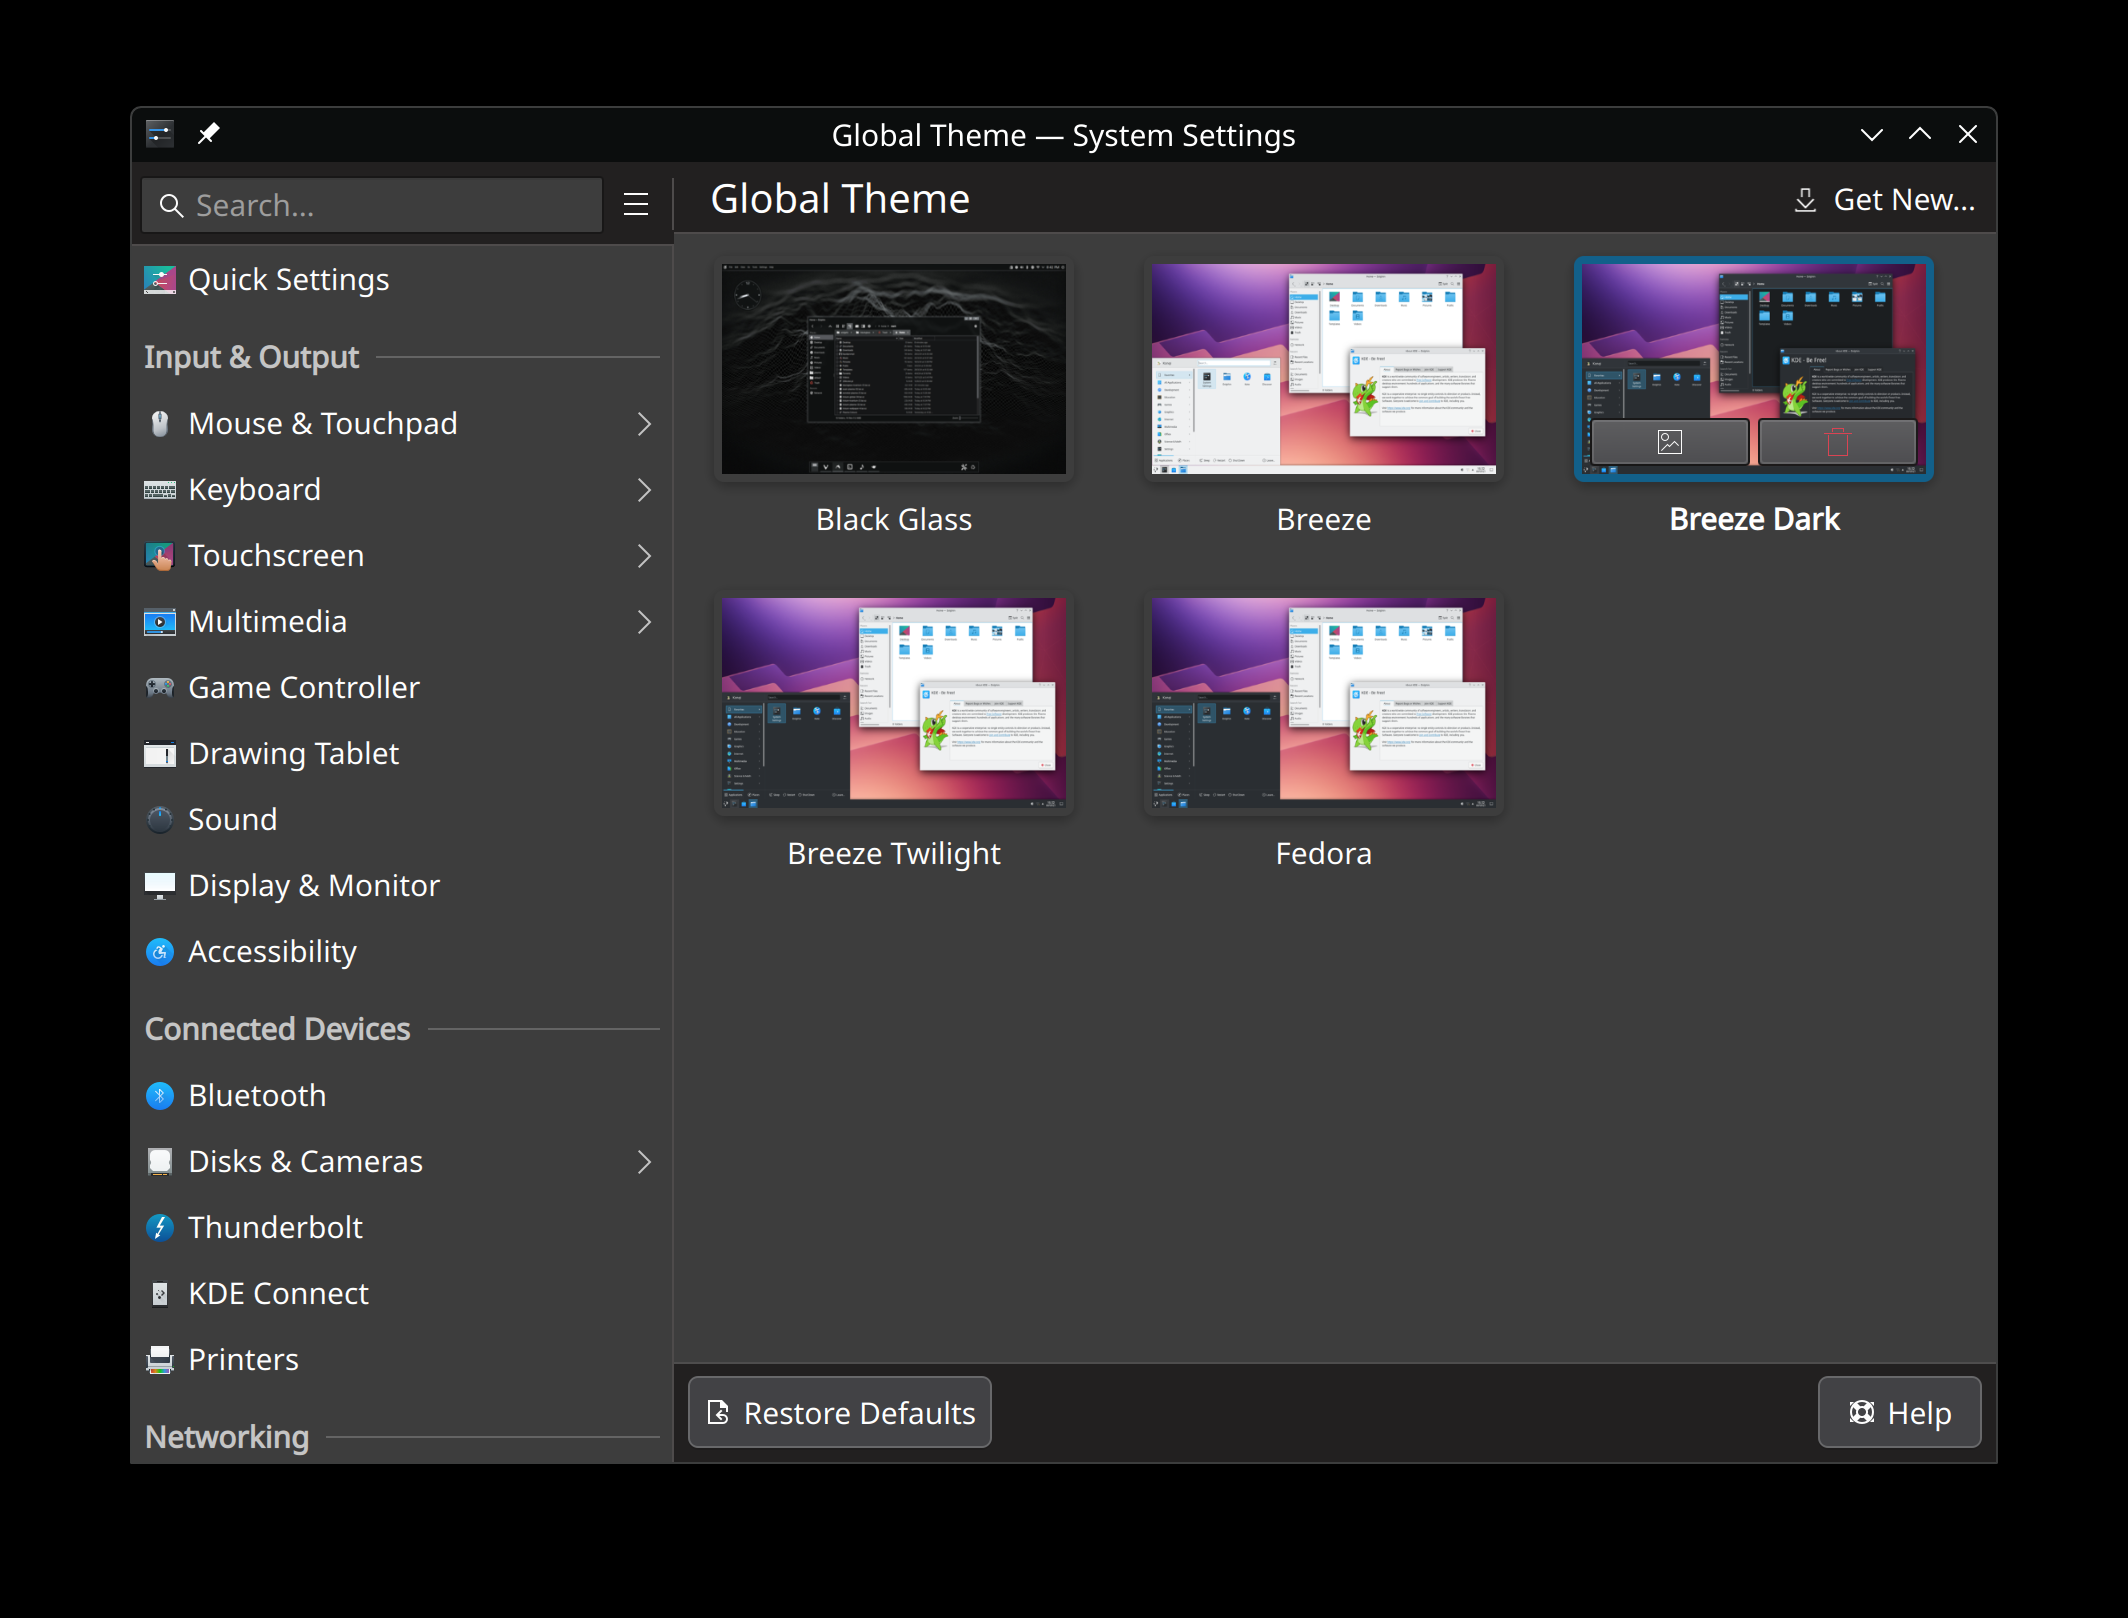Click the Drawing Tablet icon
Image resolution: width=2128 pixels, height=1618 pixels.
tap(160, 754)
